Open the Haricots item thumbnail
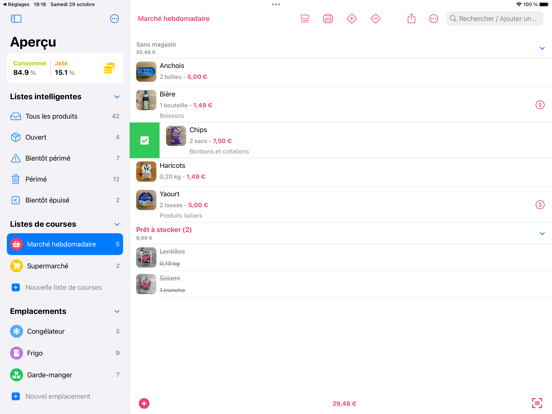The width and height of the screenshot is (552, 414). point(146,171)
